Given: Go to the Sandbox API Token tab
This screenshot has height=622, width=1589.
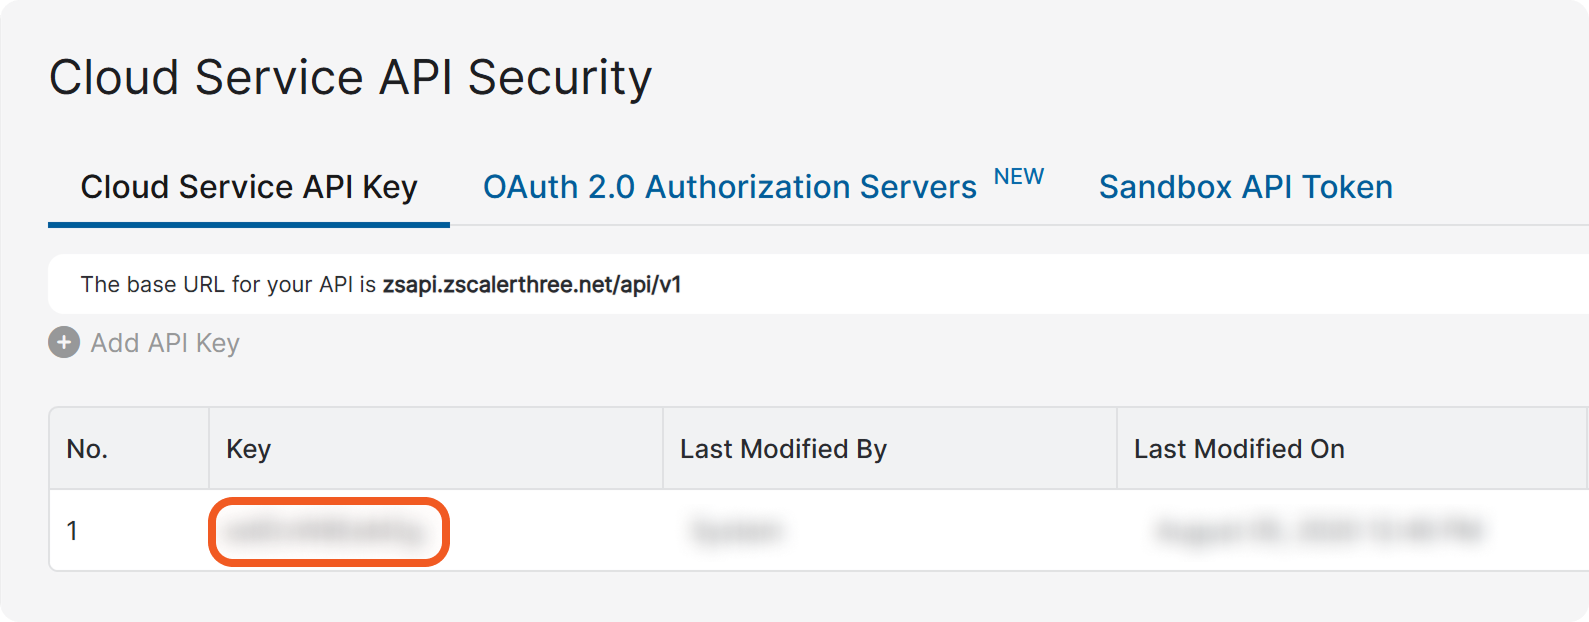Looking at the screenshot, I should [1245, 187].
